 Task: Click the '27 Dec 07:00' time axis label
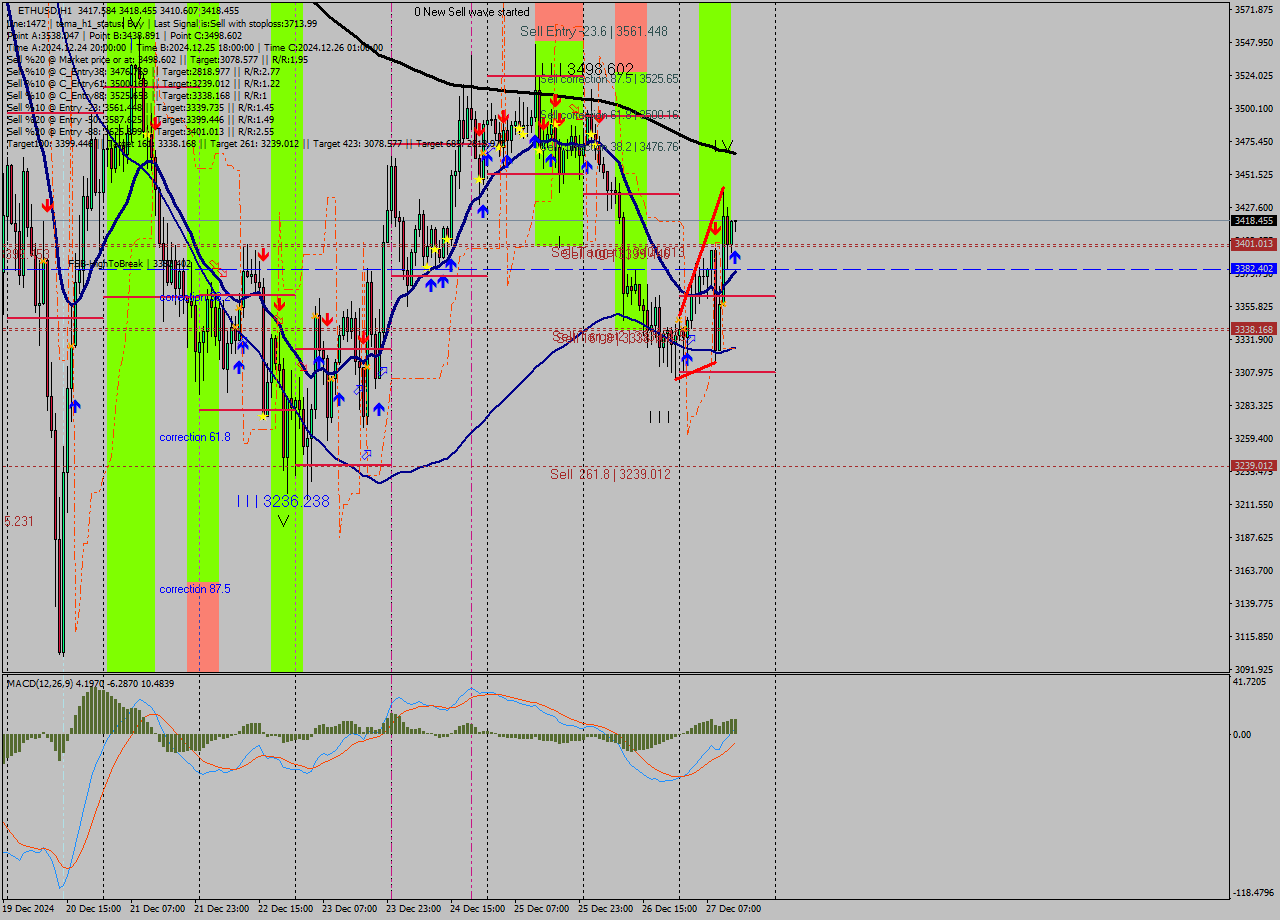(733, 909)
